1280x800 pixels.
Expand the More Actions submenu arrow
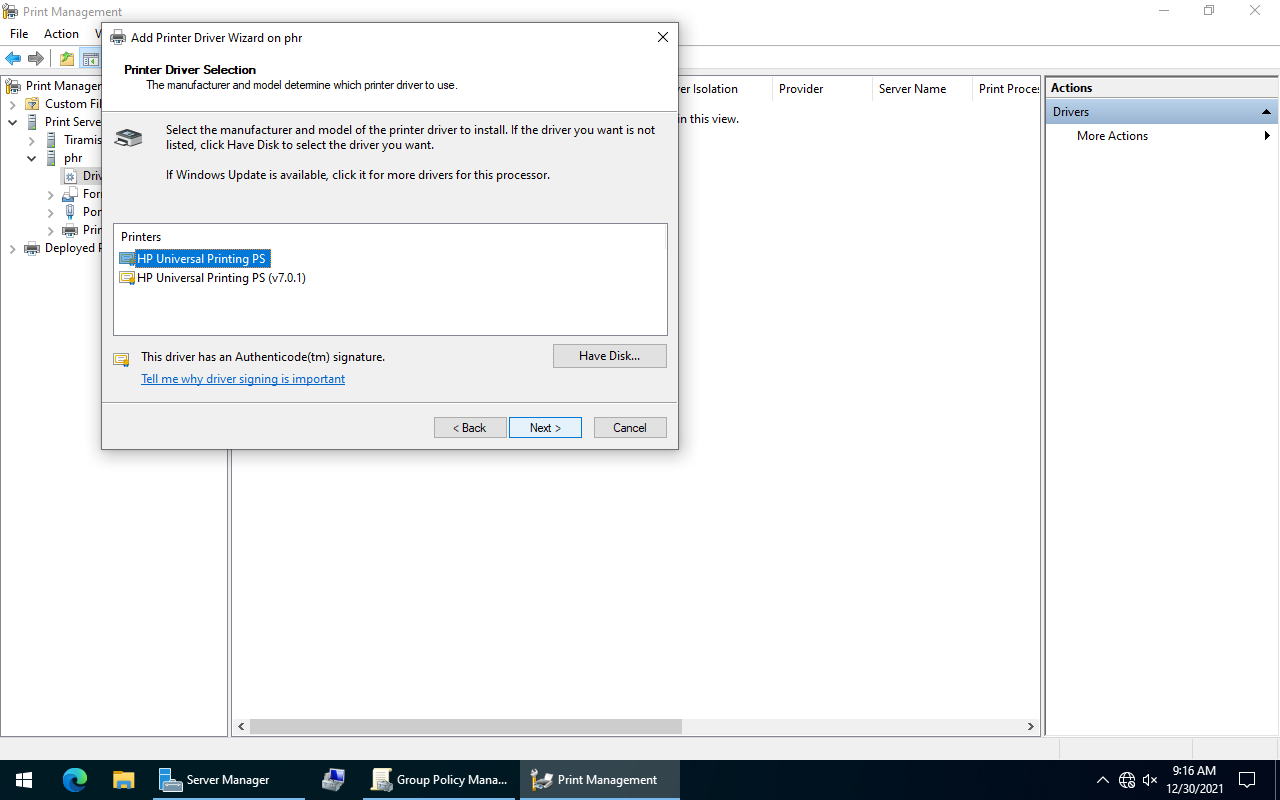click(1267, 136)
